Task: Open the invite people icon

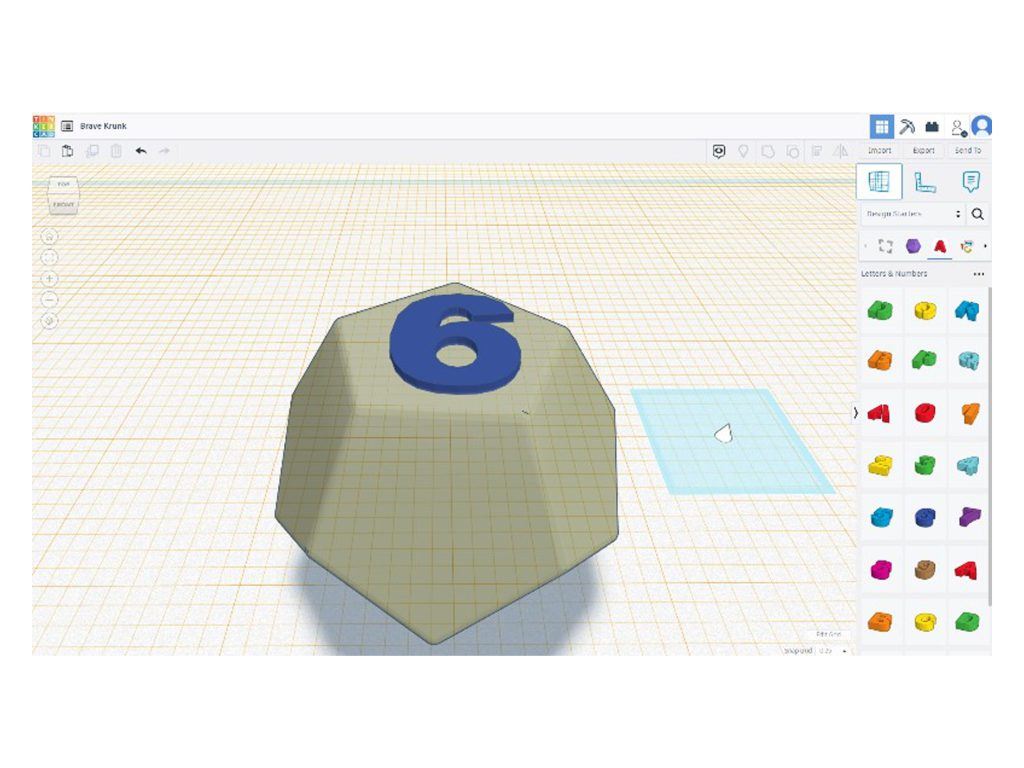Action: pyautogui.click(x=958, y=127)
